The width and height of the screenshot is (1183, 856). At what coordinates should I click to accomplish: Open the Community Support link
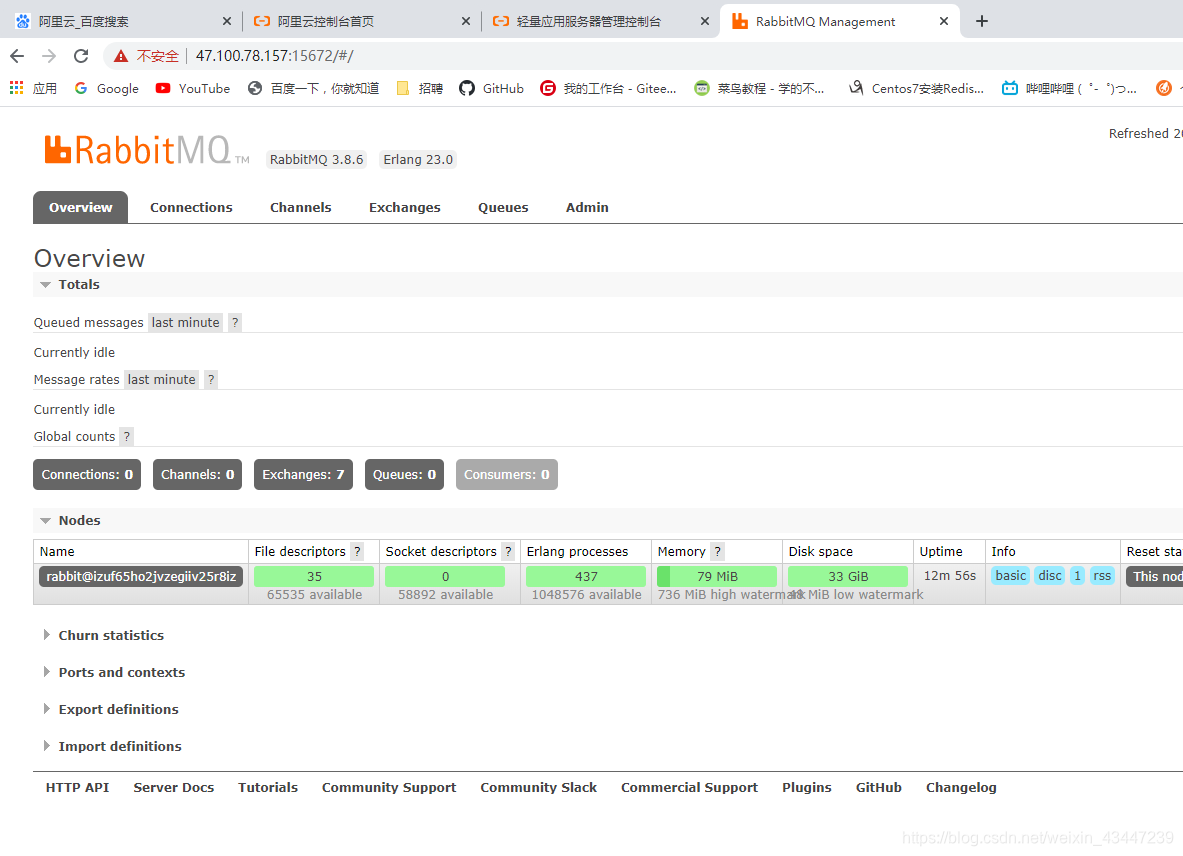(389, 787)
